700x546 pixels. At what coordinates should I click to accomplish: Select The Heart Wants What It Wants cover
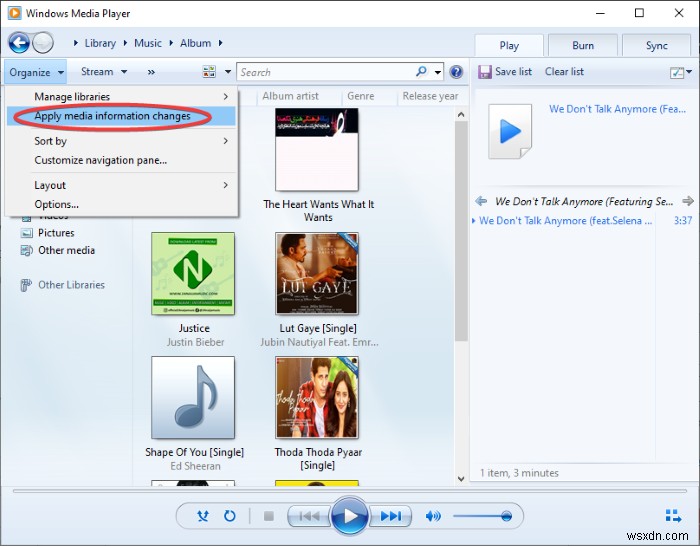click(317, 150)
